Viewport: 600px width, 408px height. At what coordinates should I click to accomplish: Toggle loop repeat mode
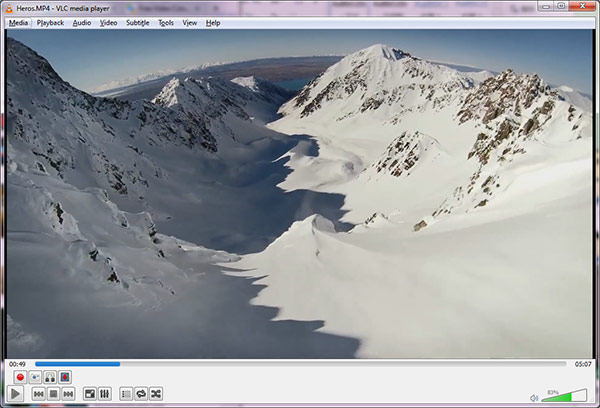coord(141,393)
